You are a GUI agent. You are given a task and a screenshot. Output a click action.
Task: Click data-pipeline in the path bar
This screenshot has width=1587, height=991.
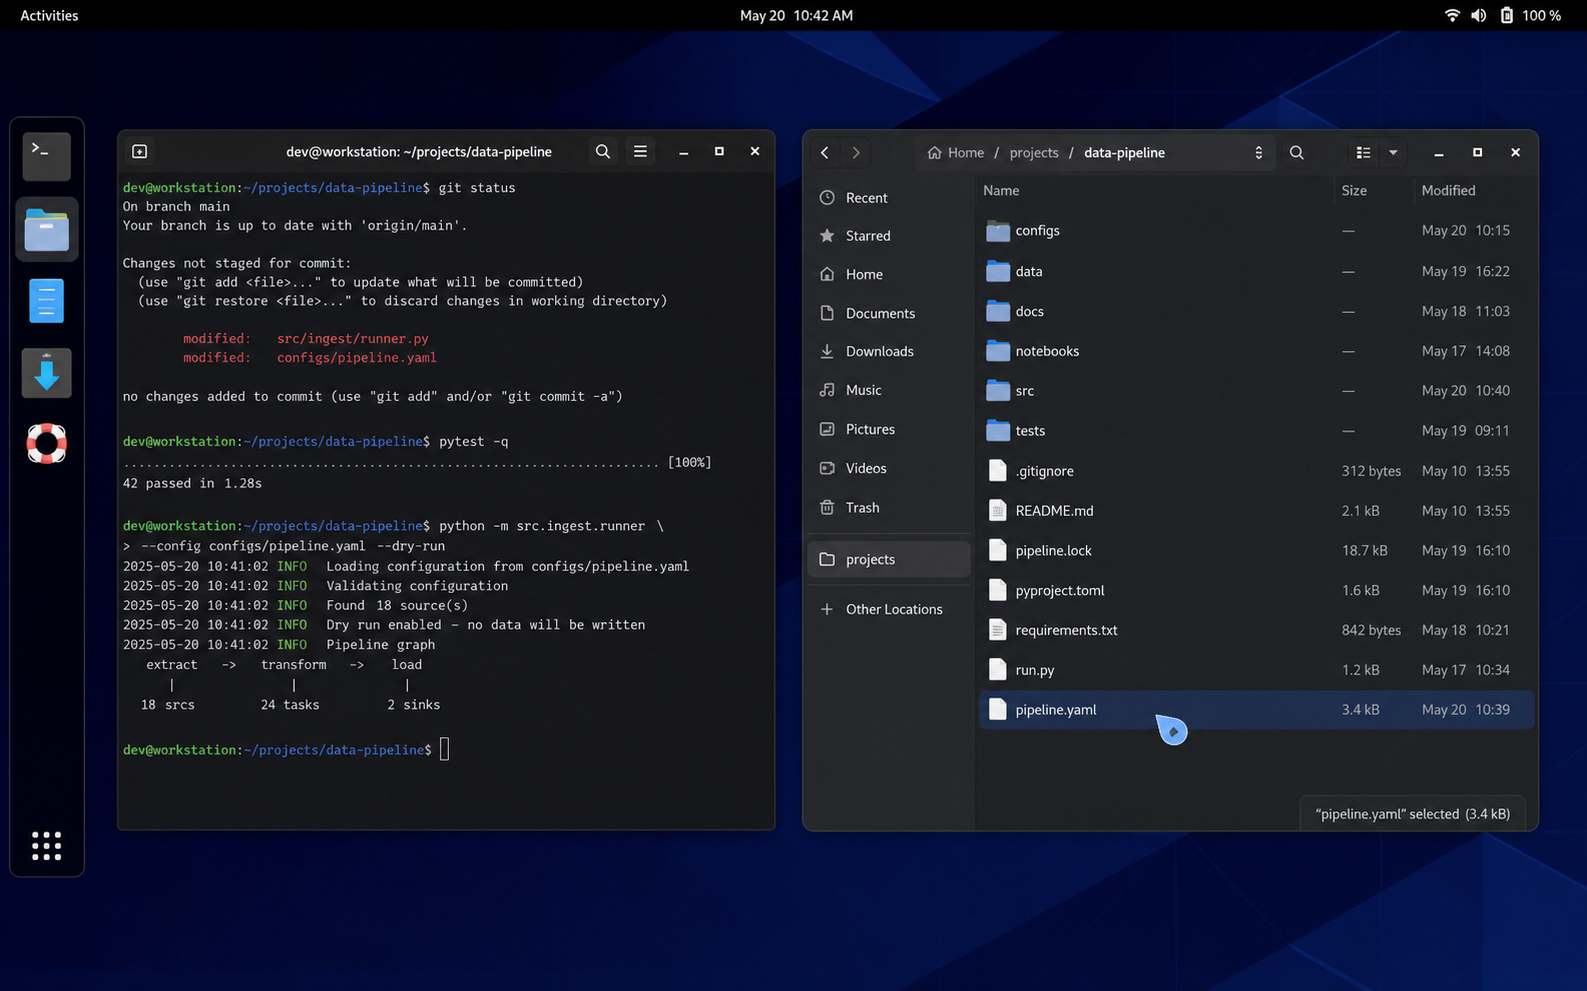(x=1124, y=153)
